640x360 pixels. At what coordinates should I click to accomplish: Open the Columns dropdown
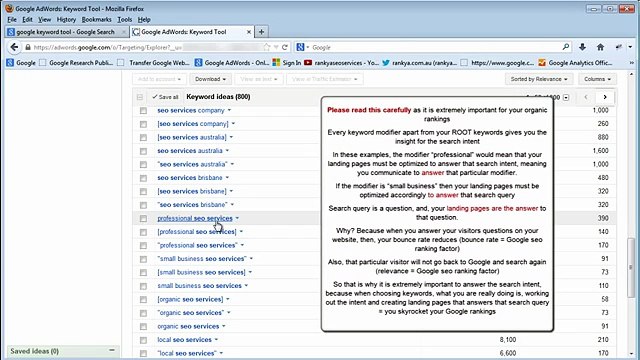tap(597, 79)
